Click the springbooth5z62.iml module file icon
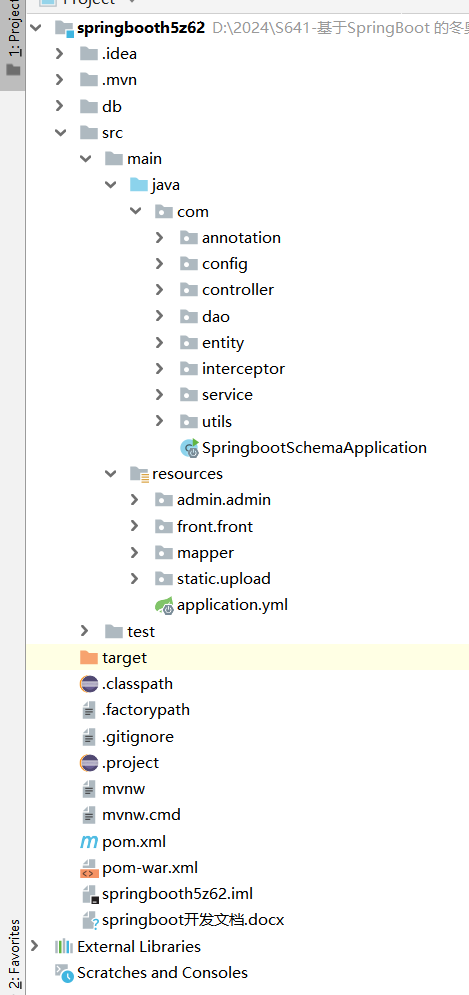This screenshot has width=469, height=995. point(90,894)
